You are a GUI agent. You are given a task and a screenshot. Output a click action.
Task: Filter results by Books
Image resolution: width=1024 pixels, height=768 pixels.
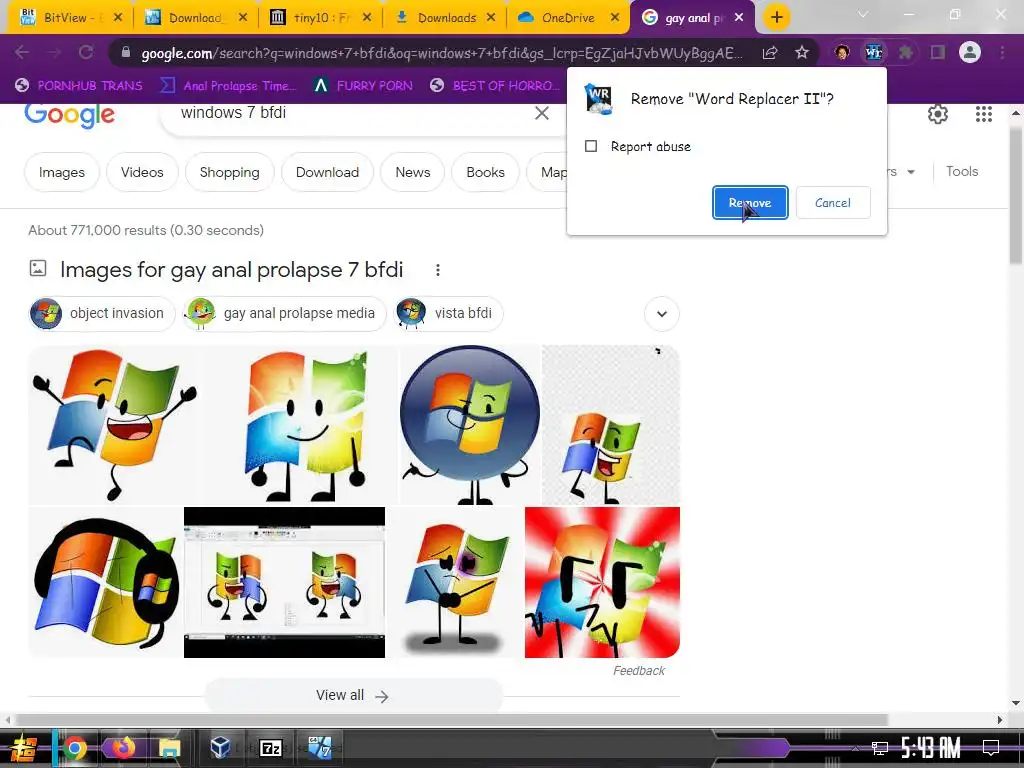pyautogui.click(x=485, y=172)
